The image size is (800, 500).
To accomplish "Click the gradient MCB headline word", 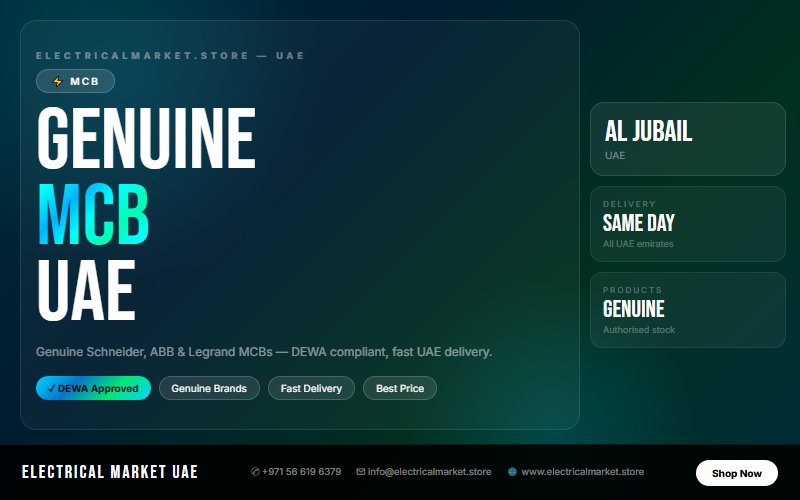I will (93, 214).
